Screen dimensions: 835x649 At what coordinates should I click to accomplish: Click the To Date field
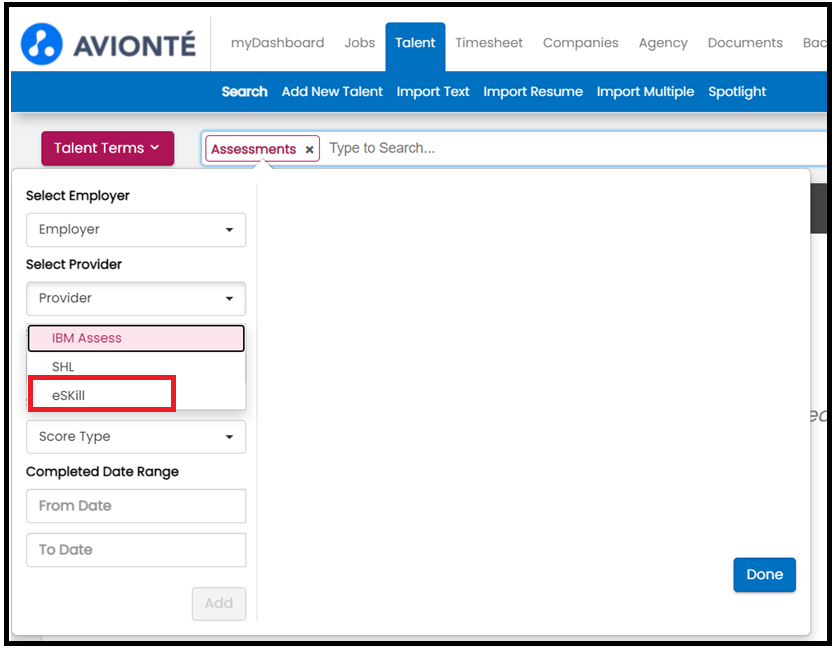(136, 549)
